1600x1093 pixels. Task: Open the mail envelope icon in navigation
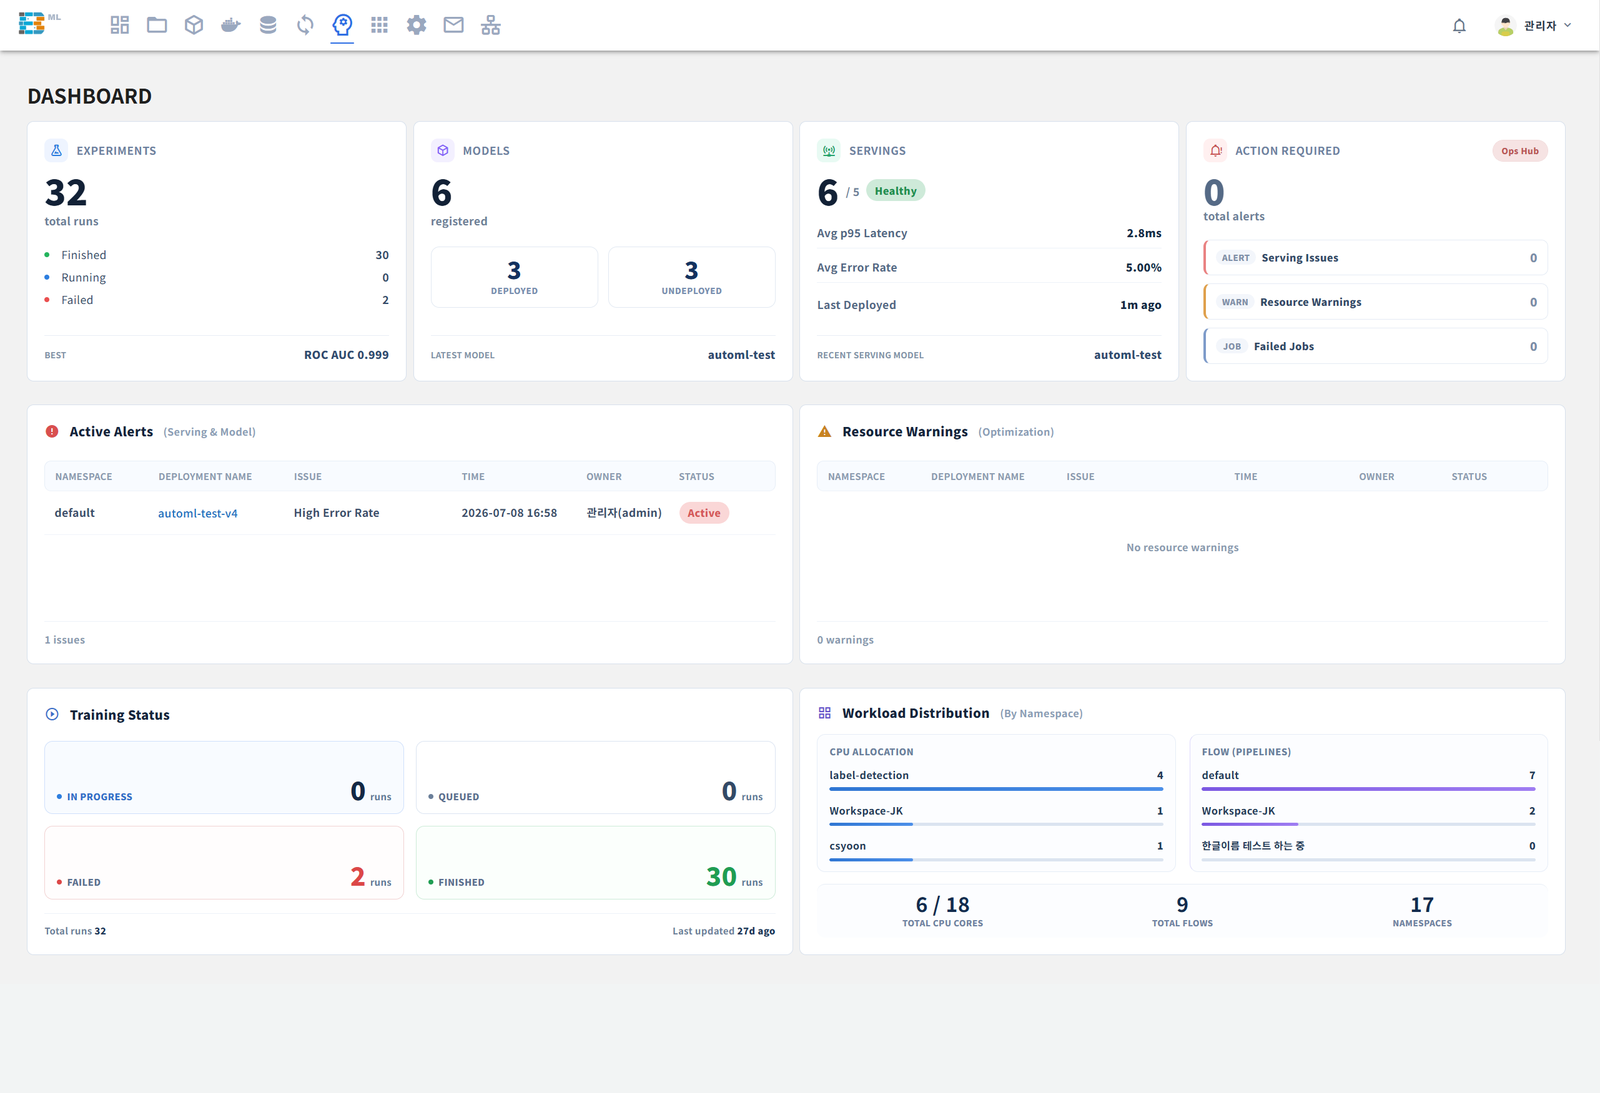point(453,25)
